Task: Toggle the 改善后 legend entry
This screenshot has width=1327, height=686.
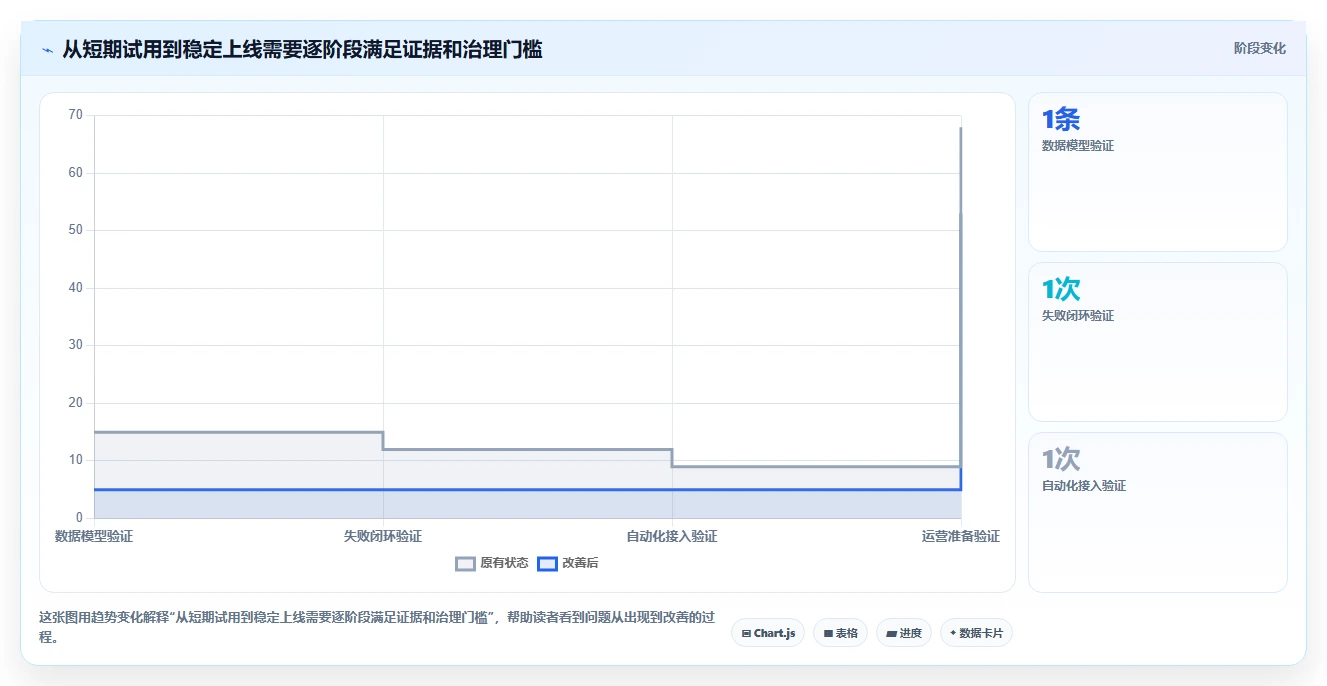Action: tap(568, 563)
